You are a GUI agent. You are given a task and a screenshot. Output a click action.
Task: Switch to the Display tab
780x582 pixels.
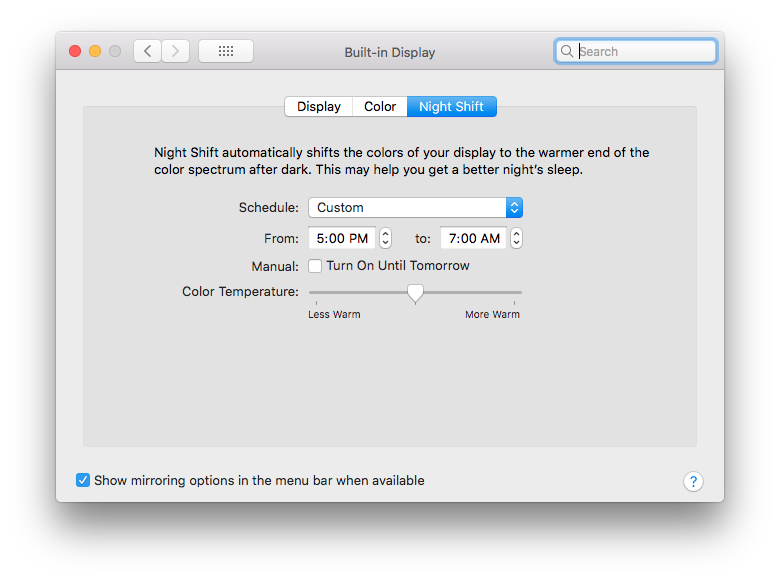pos(318,106)
